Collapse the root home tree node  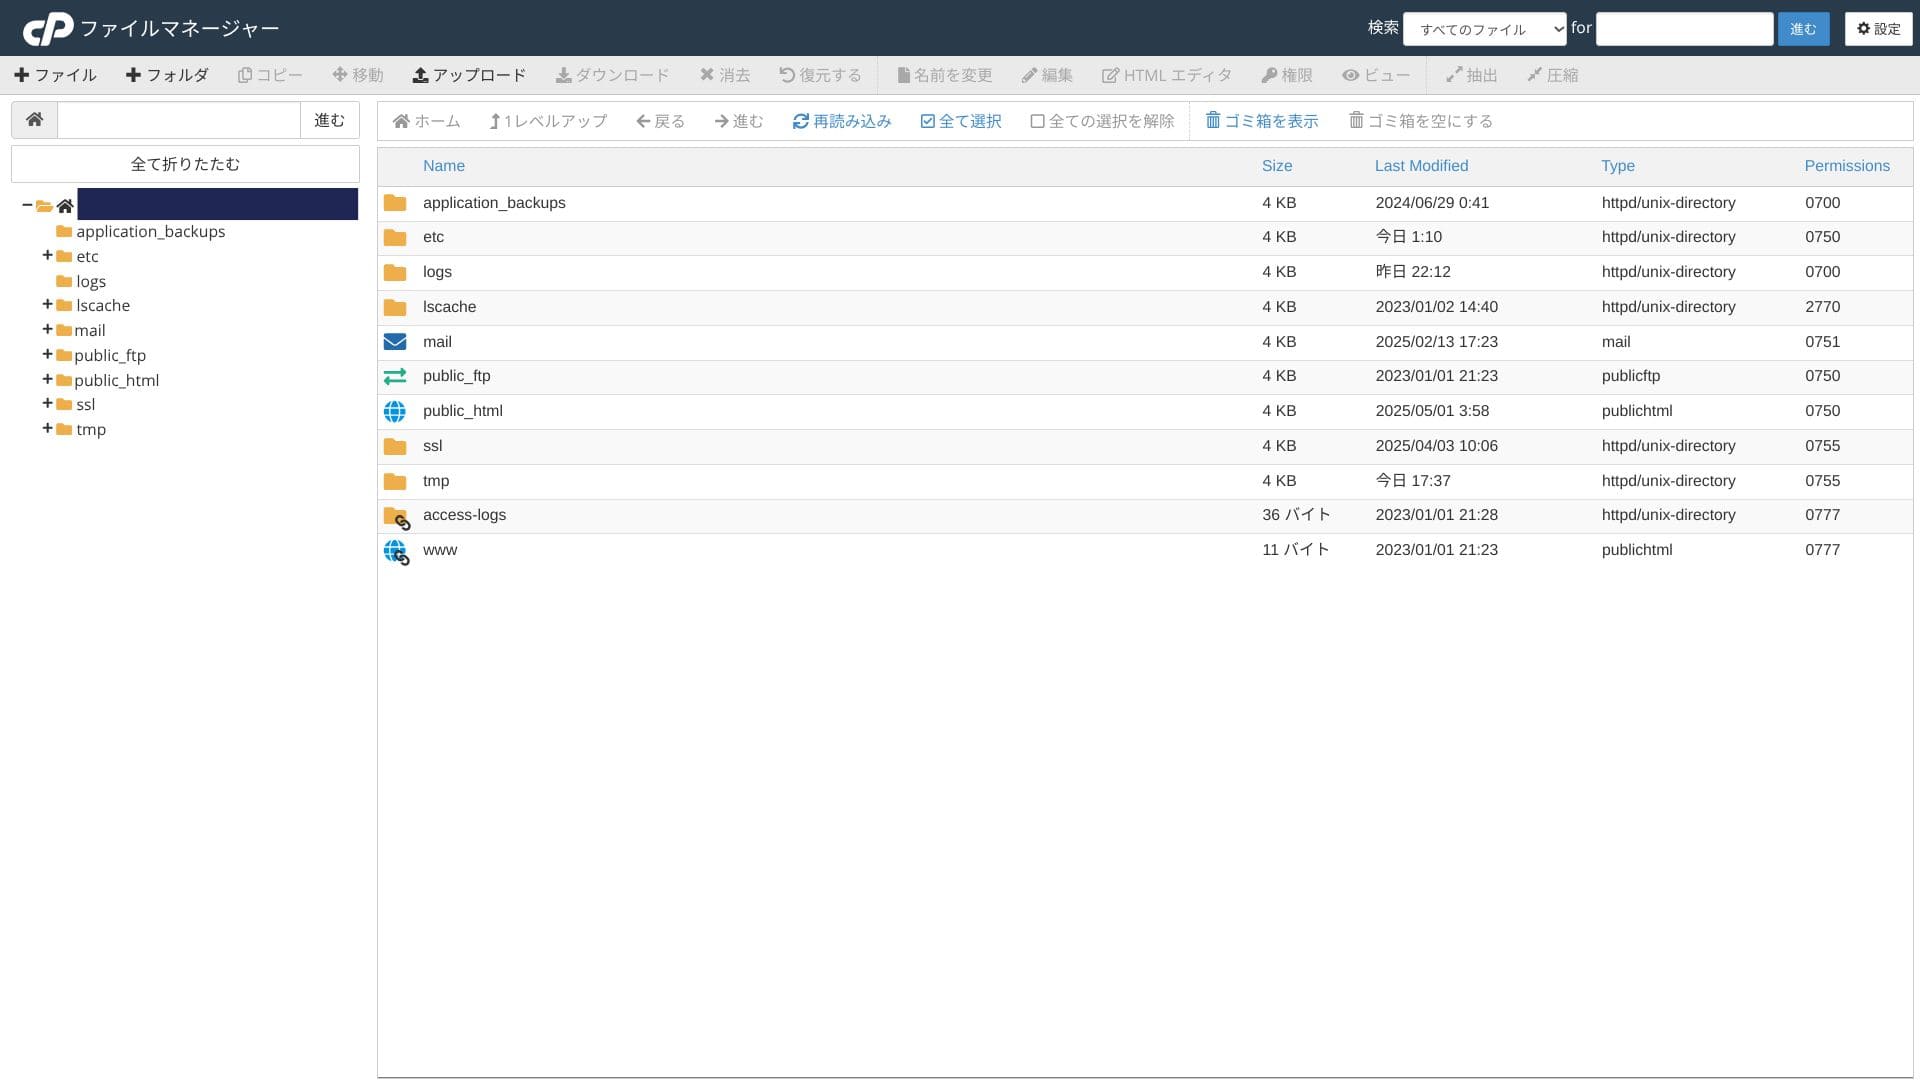coord(27,205)
